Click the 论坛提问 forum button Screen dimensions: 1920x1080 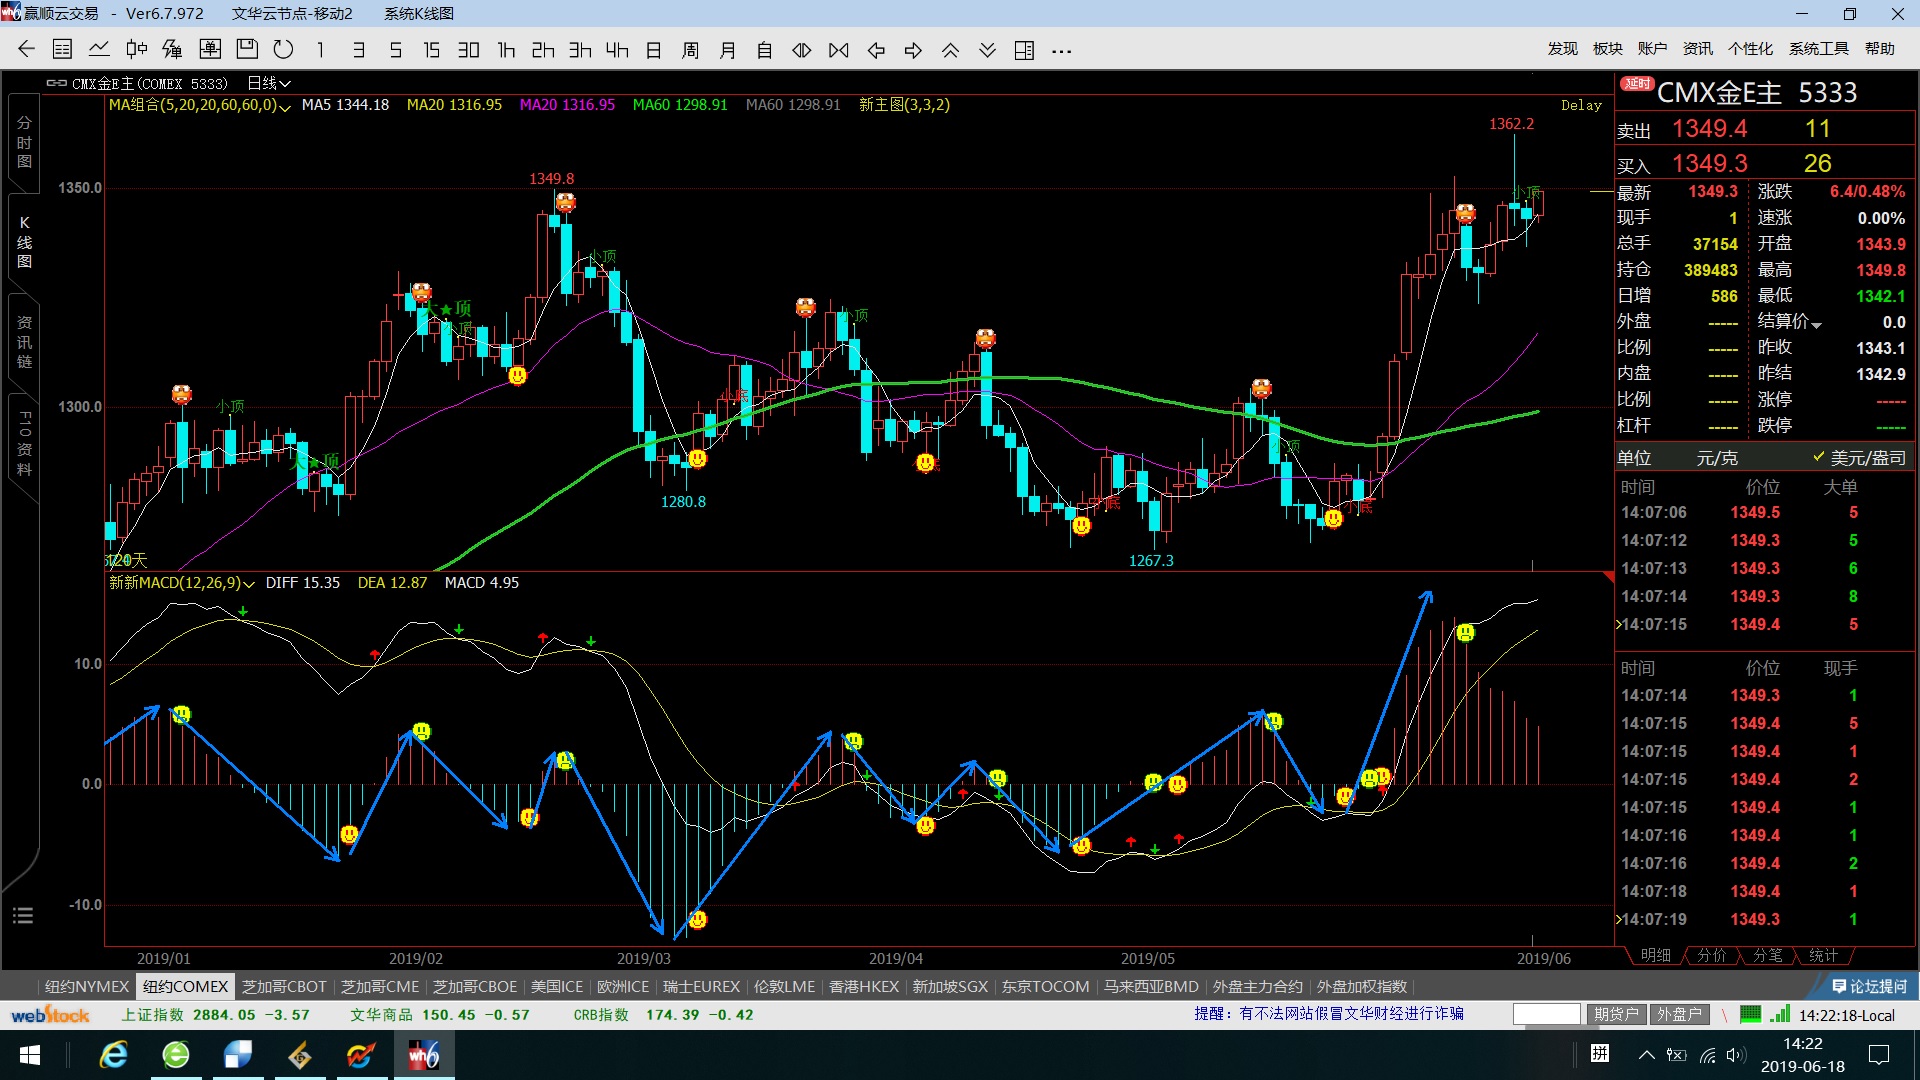1868,987
